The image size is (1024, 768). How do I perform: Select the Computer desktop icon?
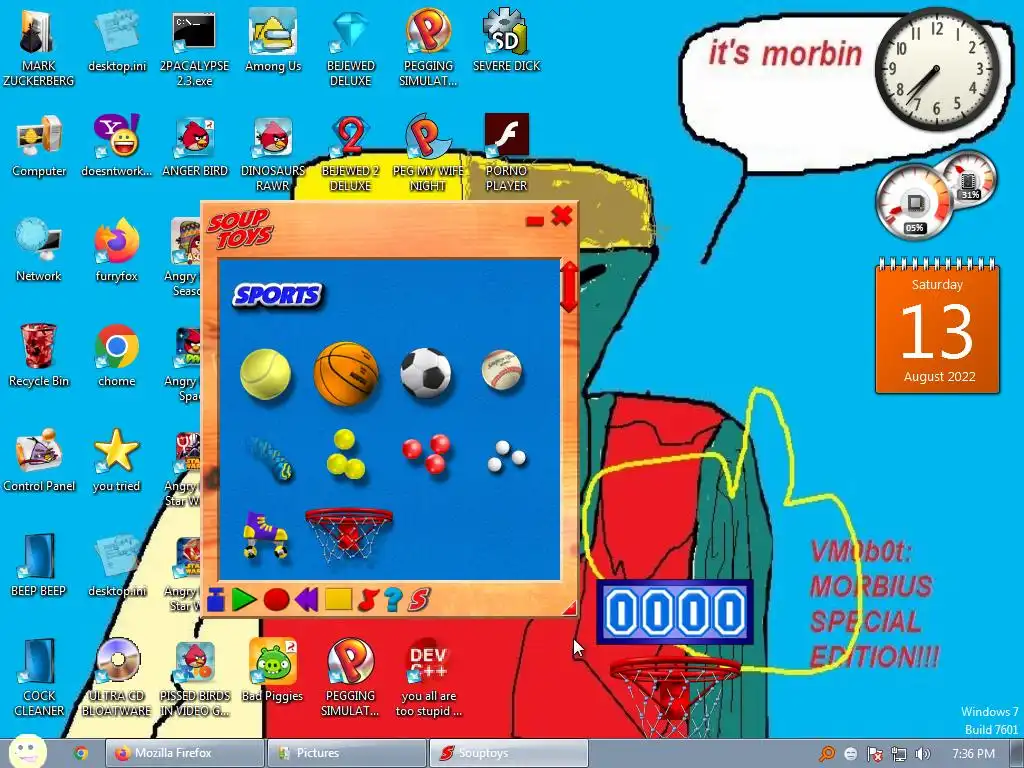click(39, 146)
